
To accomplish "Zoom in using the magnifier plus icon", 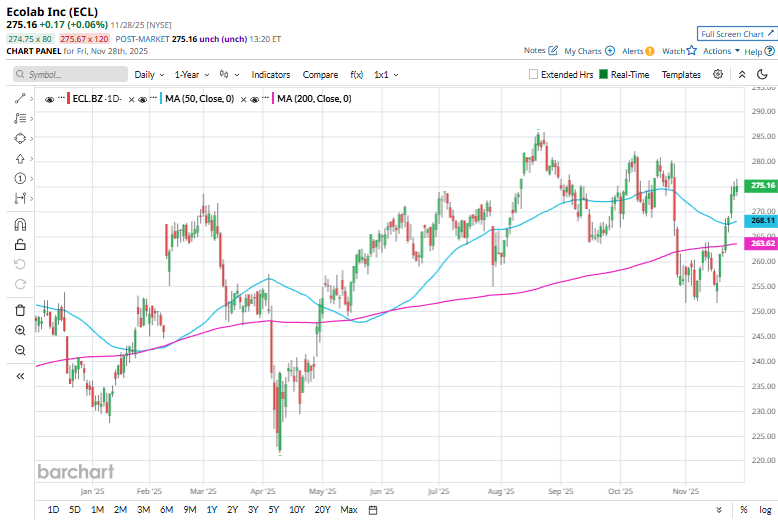I will point(20,330).
